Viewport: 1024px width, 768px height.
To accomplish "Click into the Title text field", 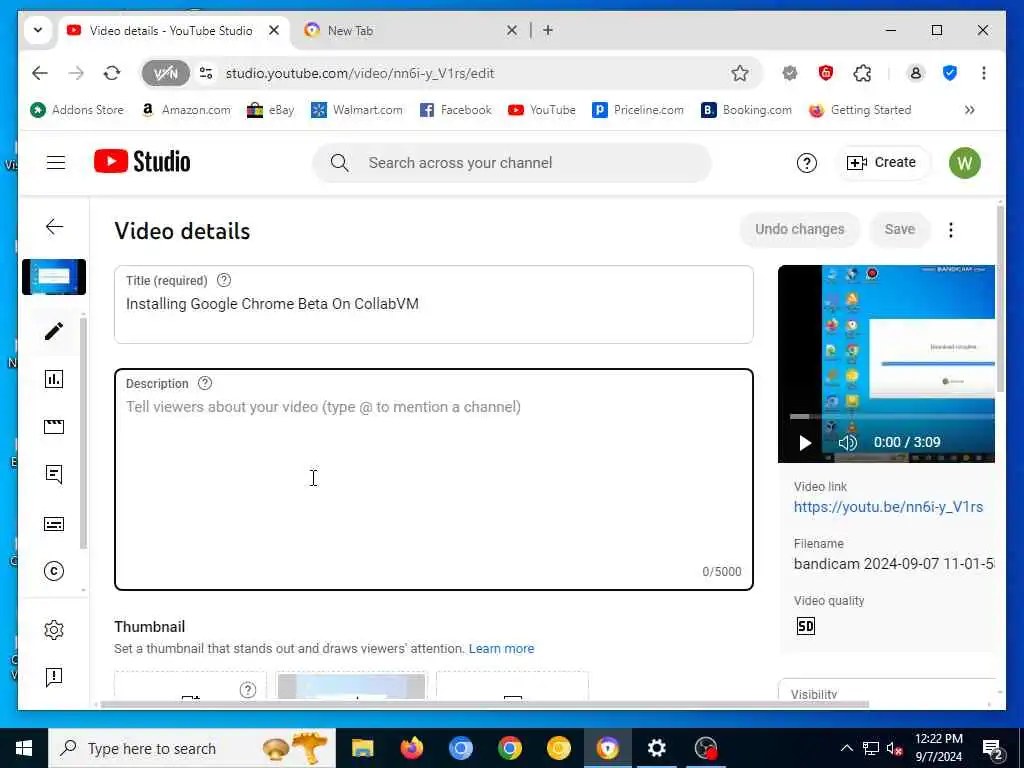I will [434, 304].
